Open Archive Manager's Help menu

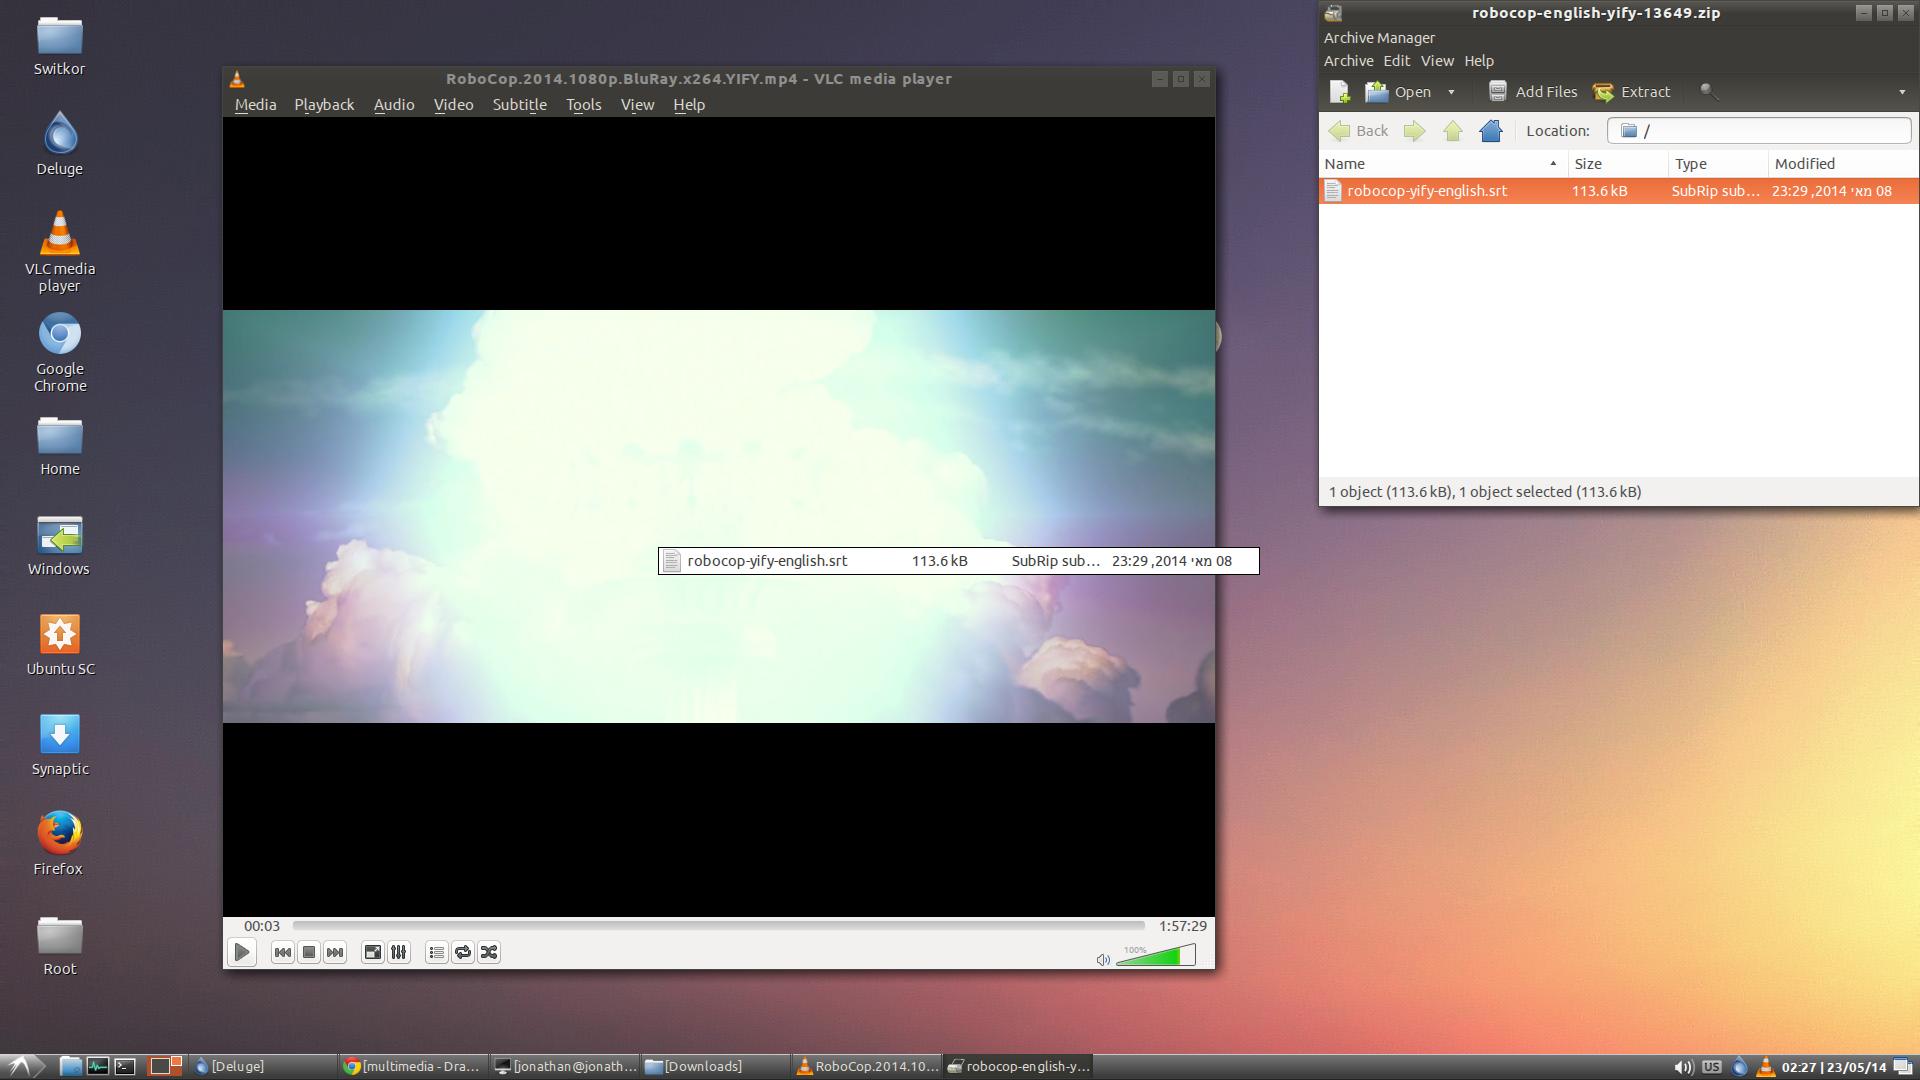(1478, 61)
